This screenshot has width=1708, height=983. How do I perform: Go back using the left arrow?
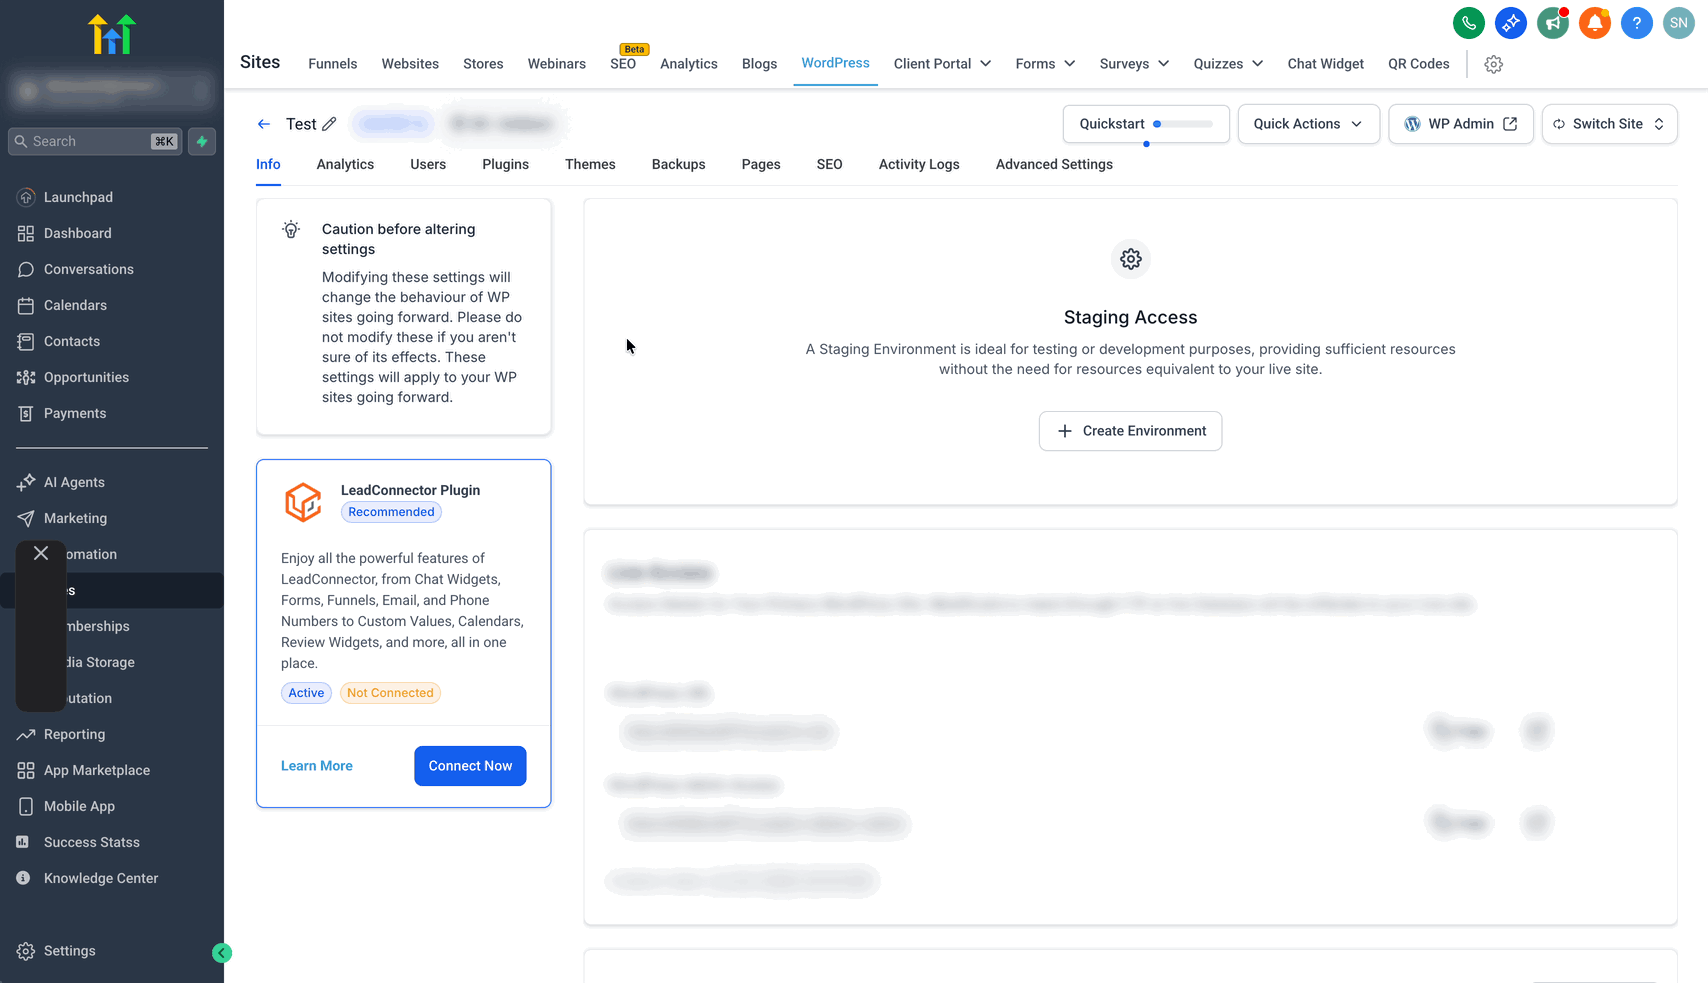[264, 124]
